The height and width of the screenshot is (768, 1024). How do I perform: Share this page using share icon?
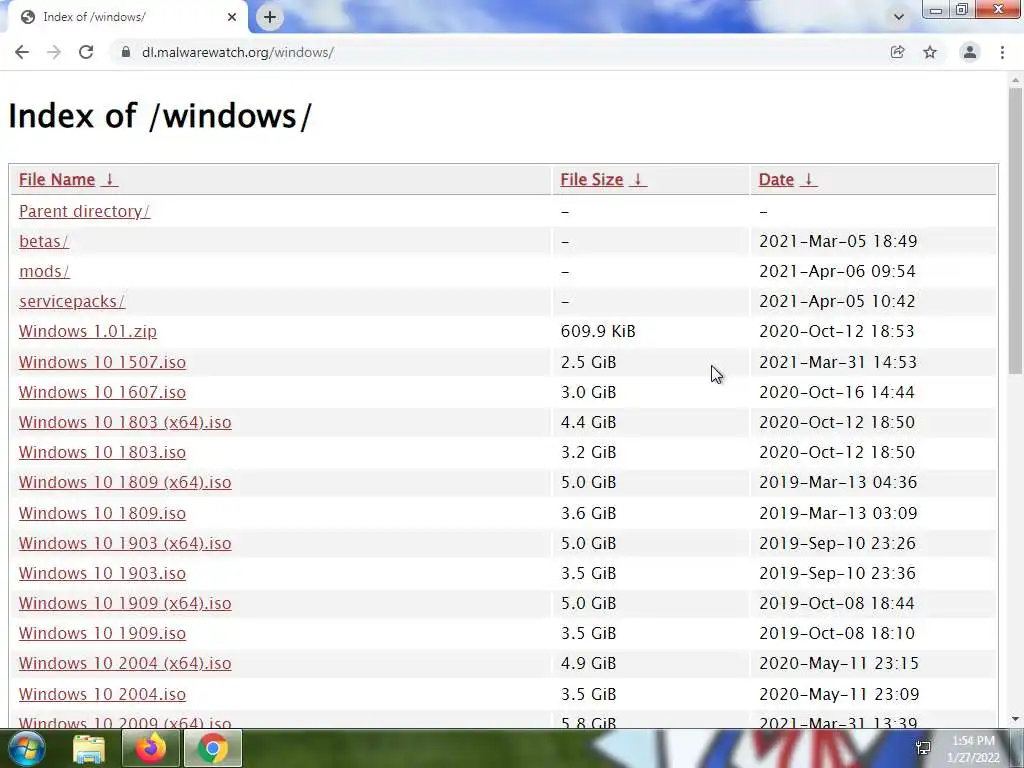[897, 52]
